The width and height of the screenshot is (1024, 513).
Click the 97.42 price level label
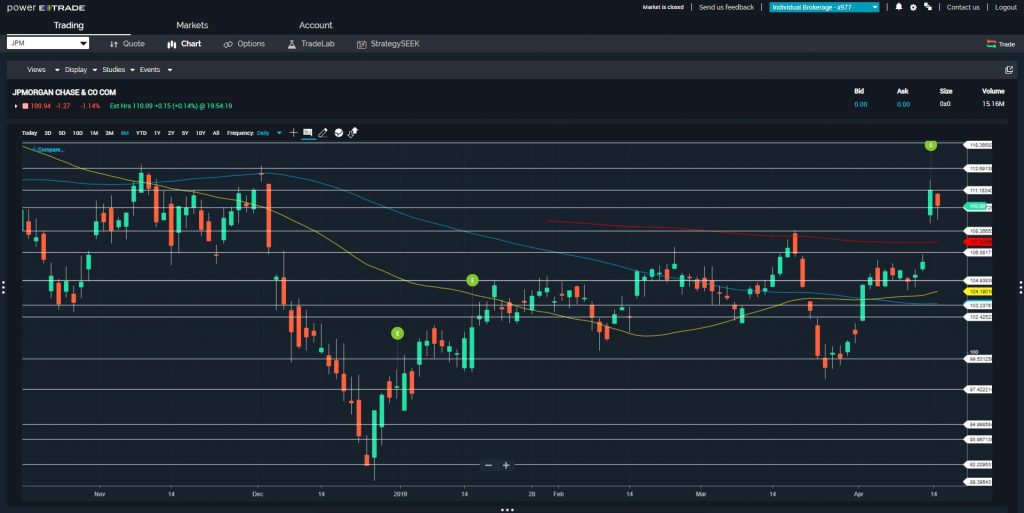pos(979,389)
